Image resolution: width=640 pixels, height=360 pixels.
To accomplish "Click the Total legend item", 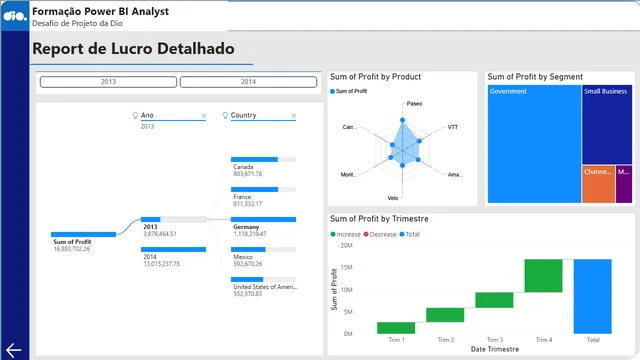I will pyautogui.click(x=409, y=234).
